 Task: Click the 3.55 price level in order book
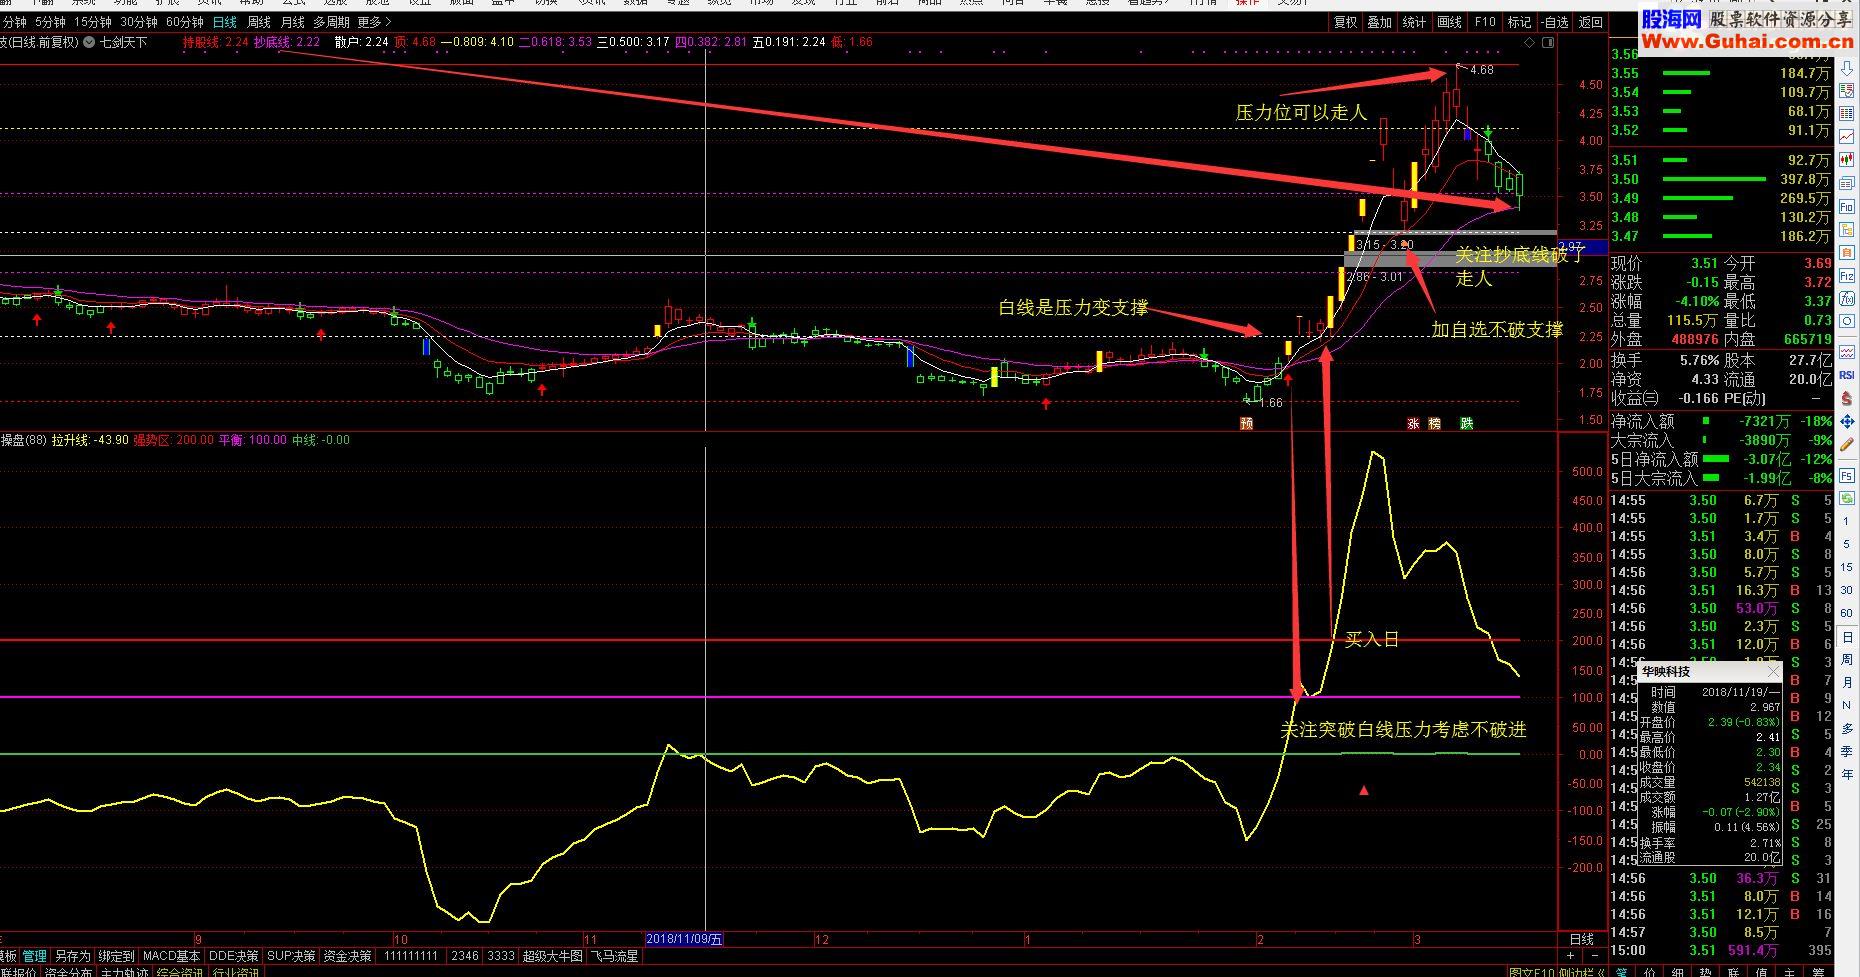(x=1625, y=73)
